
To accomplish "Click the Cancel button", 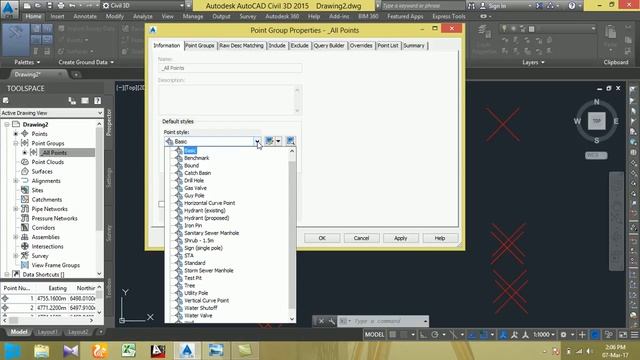I will [x=361, y=238].
